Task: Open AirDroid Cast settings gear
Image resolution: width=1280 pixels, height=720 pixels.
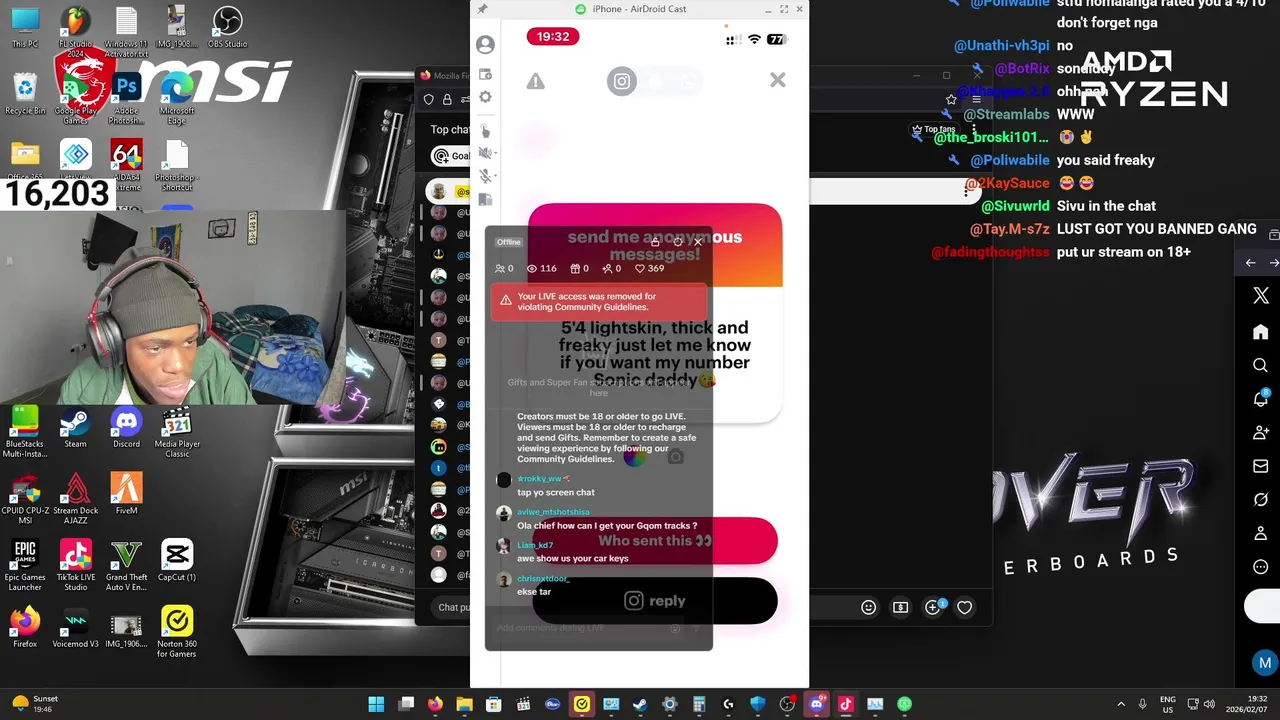Action: click(x=485, y=97)
